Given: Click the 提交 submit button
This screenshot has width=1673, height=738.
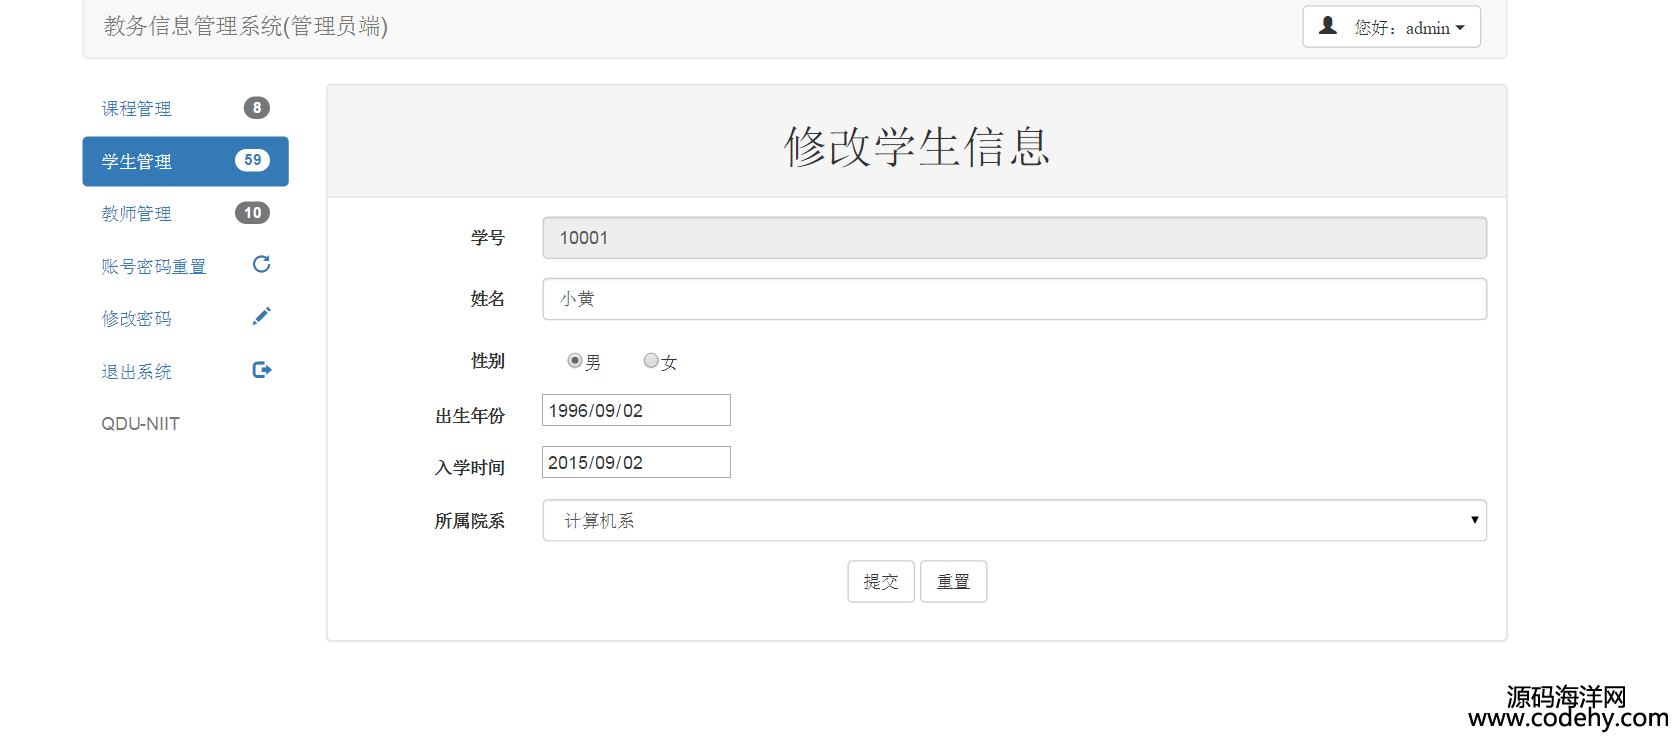Looking at the screenshot, I should (881, 581).
